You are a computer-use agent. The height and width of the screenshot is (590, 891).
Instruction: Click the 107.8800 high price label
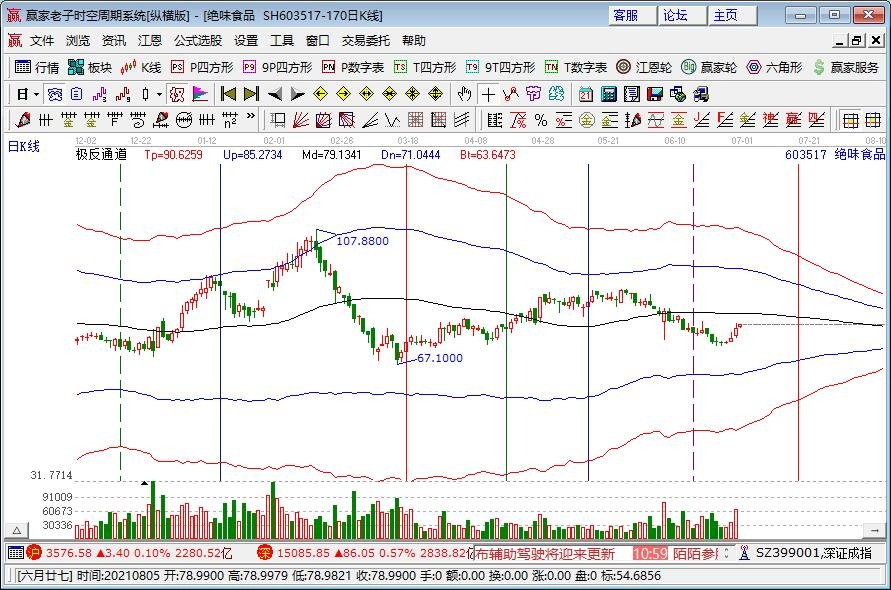[x=363, y=241]
